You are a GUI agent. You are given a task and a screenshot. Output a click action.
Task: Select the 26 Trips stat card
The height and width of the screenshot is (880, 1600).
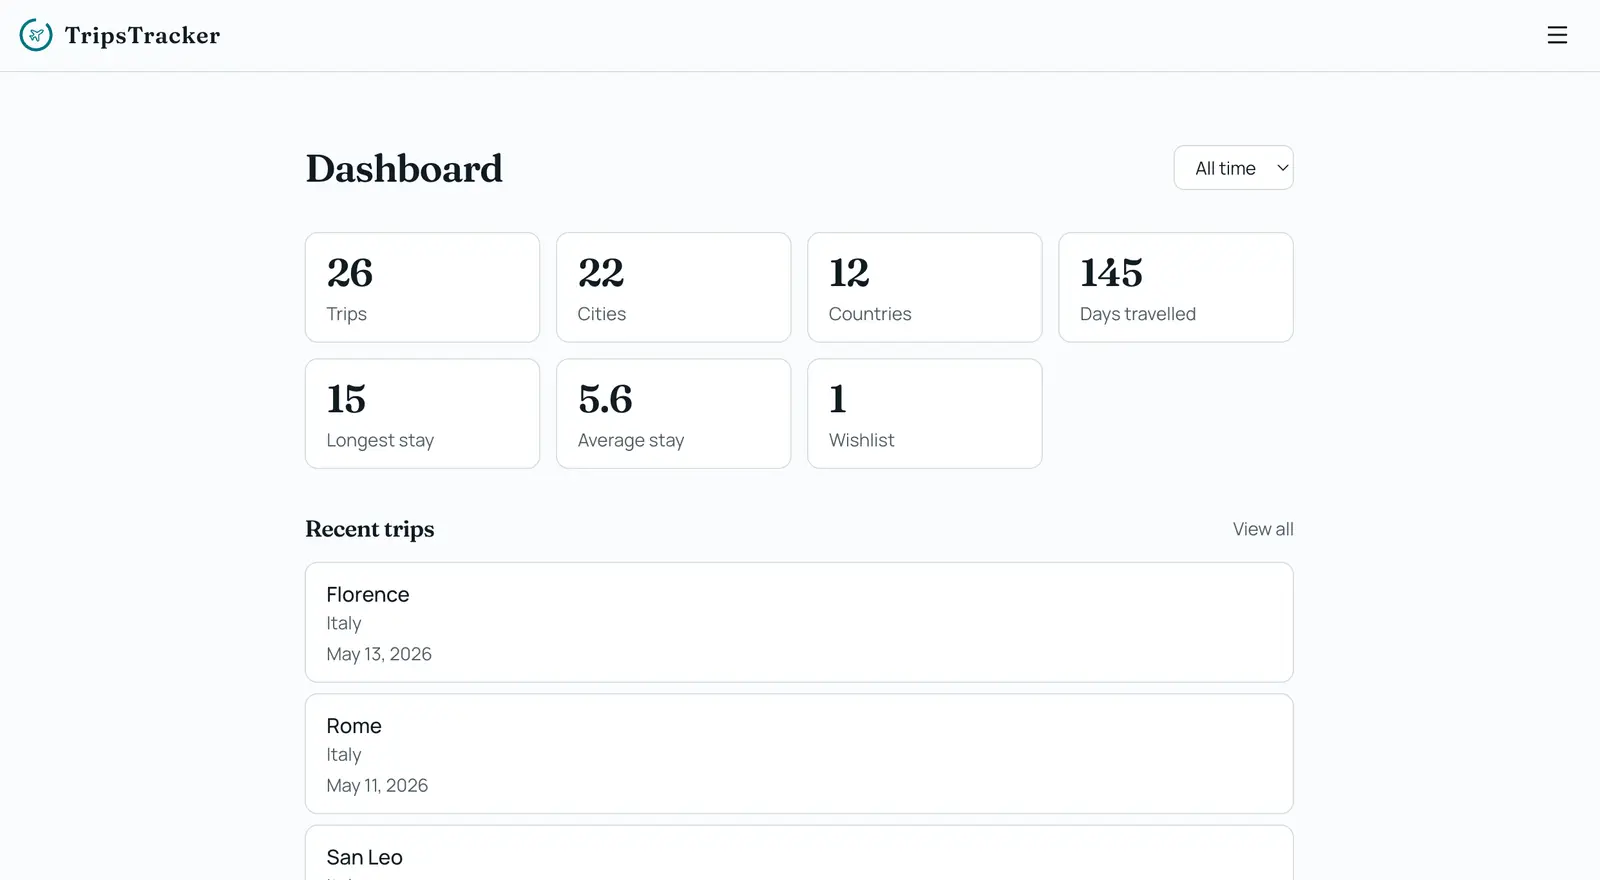click(x=422, y=288)
